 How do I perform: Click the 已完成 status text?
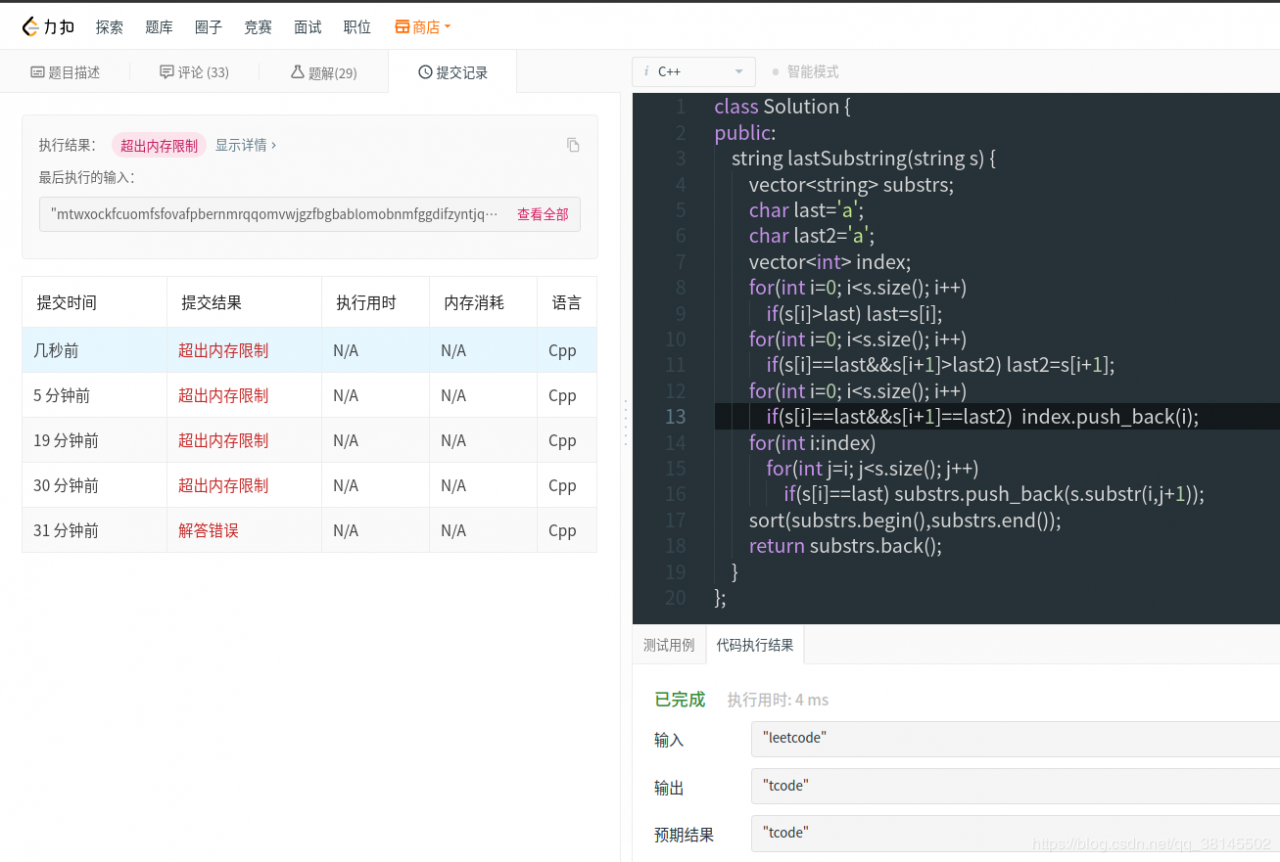point(680,699)
